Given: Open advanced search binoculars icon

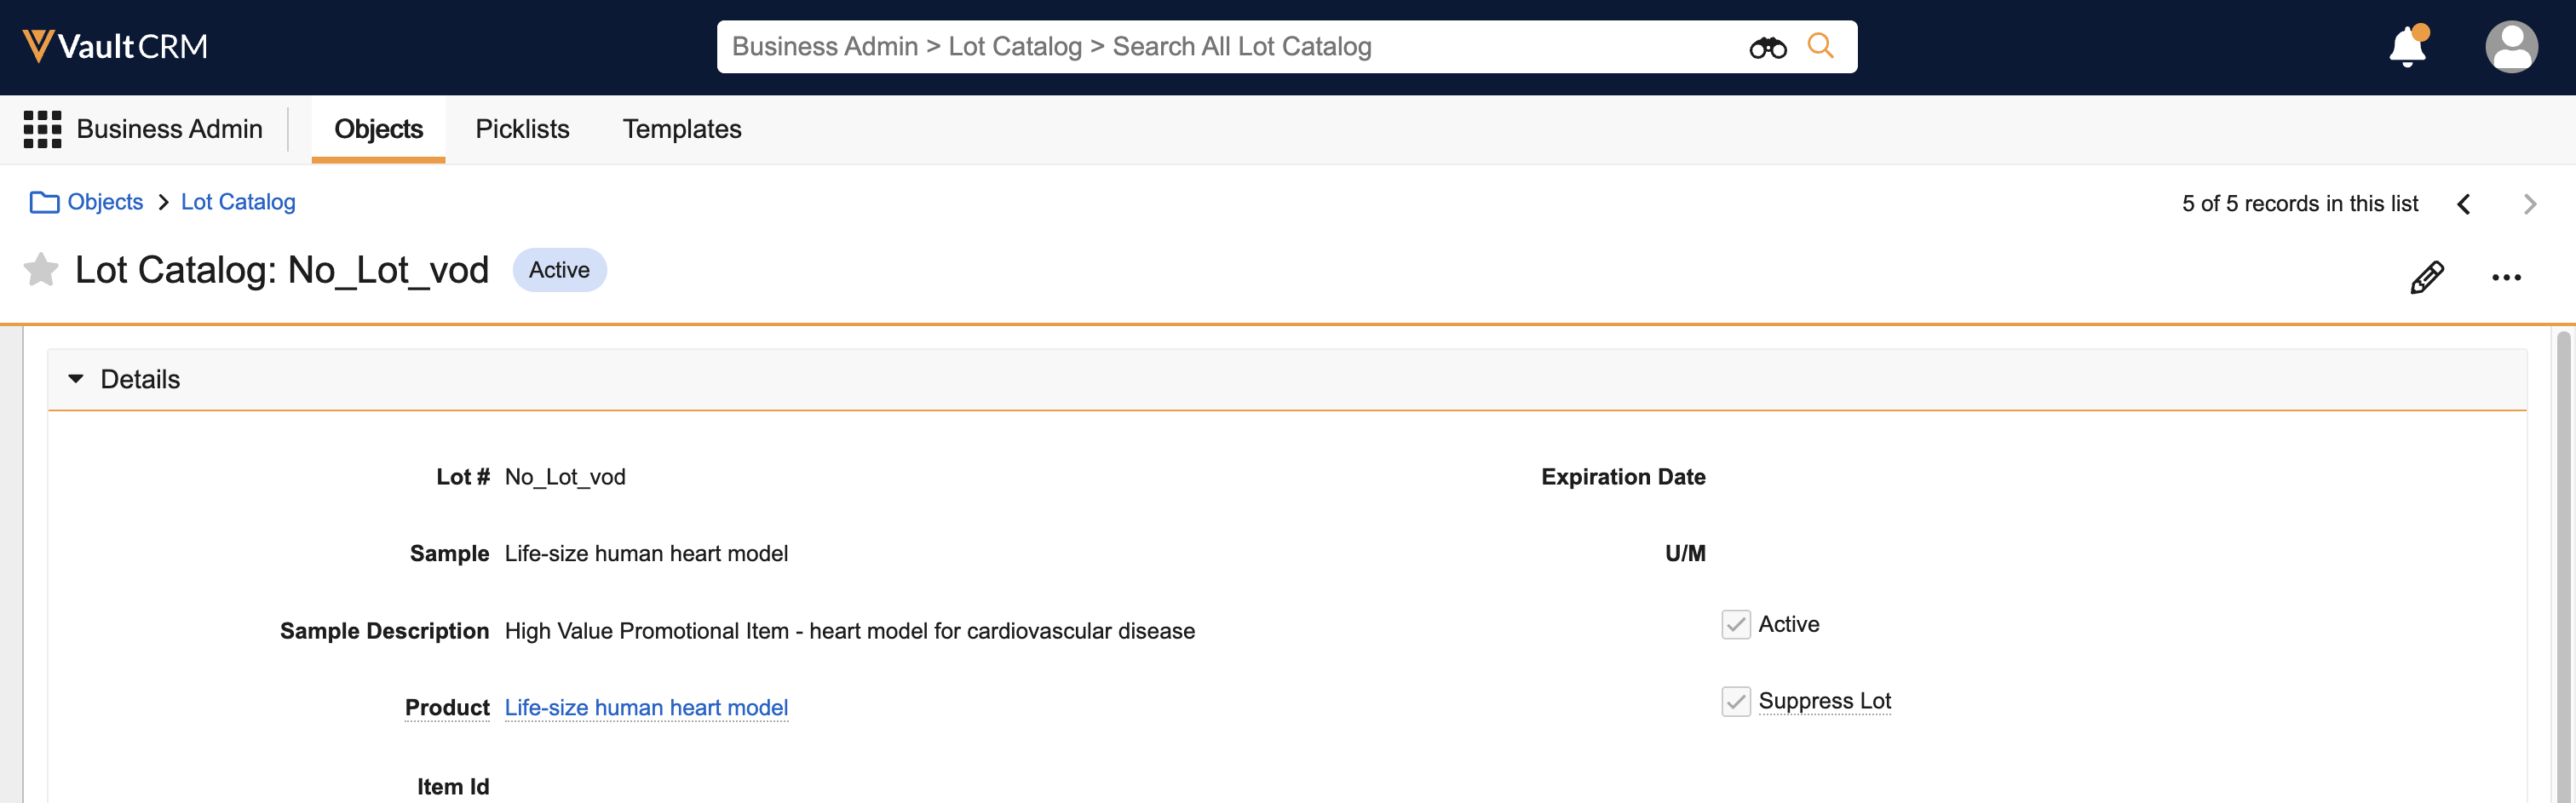Looking at the screenshot, I should [x=1767, y=47].
